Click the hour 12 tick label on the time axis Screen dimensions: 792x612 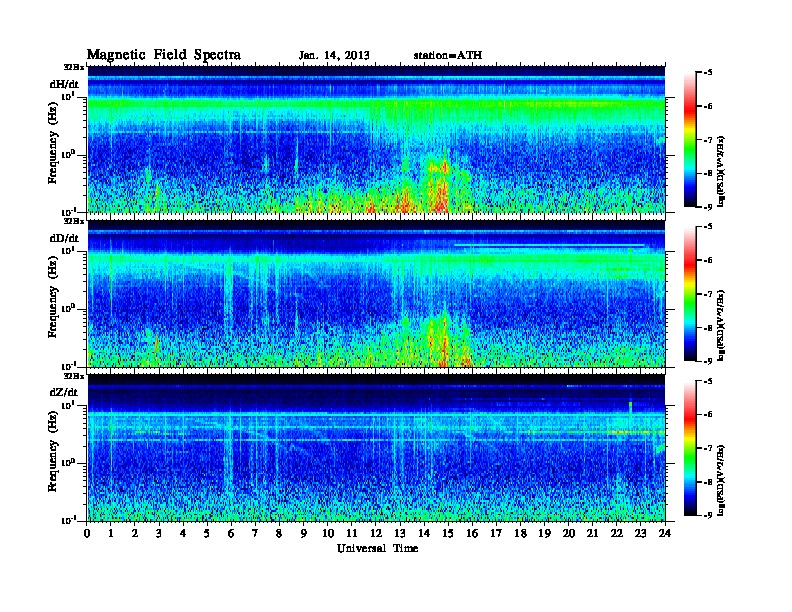[x=376, y=534]
